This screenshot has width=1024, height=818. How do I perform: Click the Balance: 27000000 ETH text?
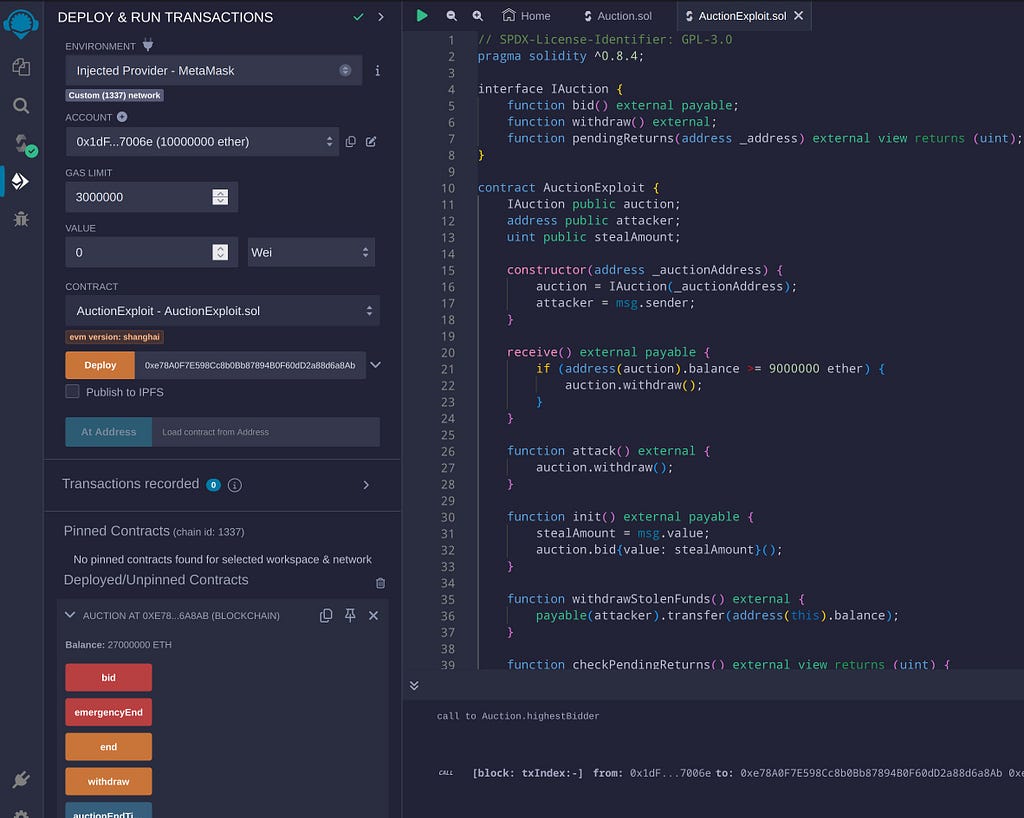click(118, 644)
